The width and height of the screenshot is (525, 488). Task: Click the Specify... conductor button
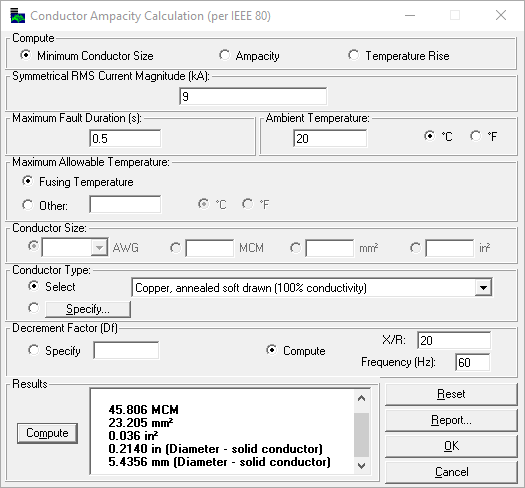pyautogui.click(x=88, y=309)
